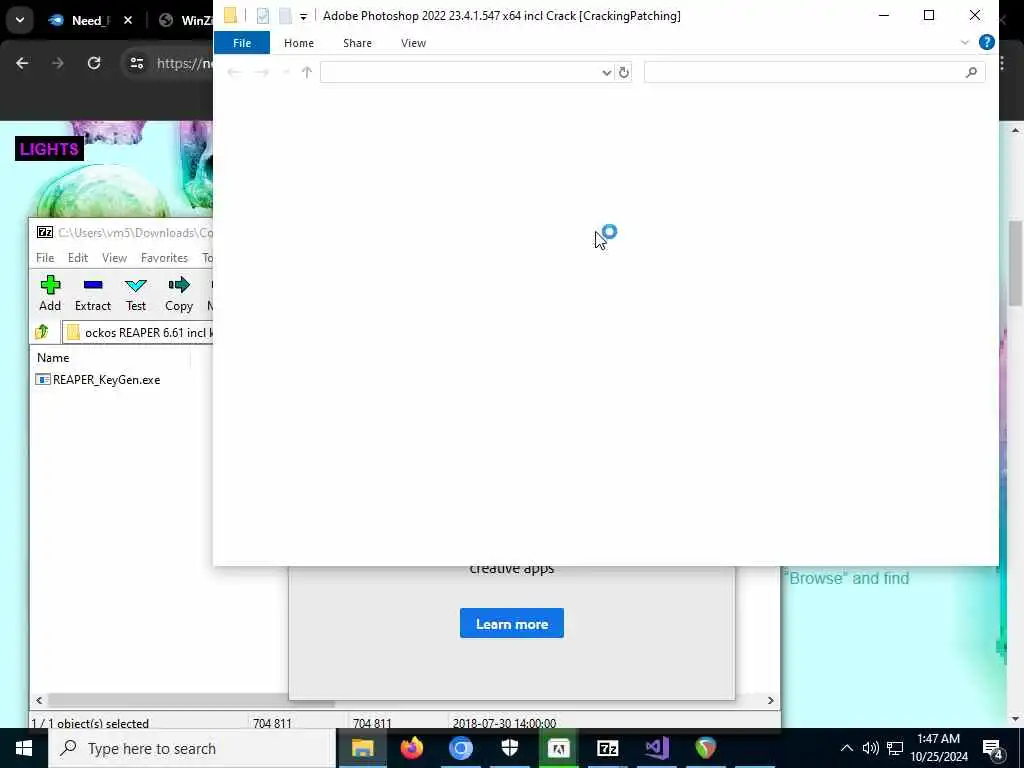This screenshot has height=768, width=1024.
Task: Open the Windows Start menu
Action: pyautogui.click(x=24, y=748)
